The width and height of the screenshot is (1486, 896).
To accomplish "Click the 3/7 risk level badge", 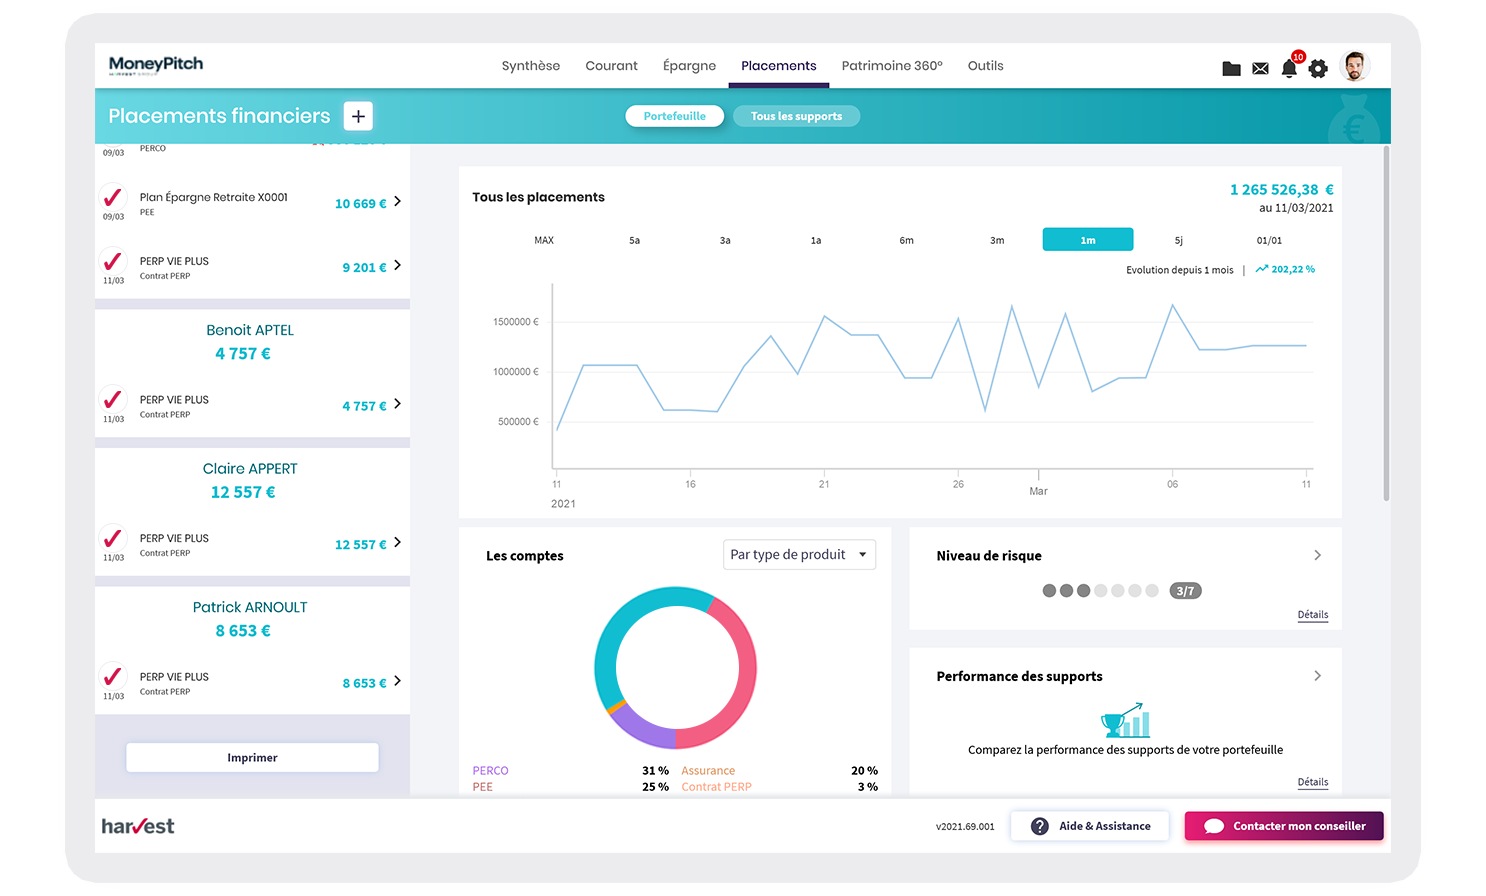I will [x=1185, y=591].
